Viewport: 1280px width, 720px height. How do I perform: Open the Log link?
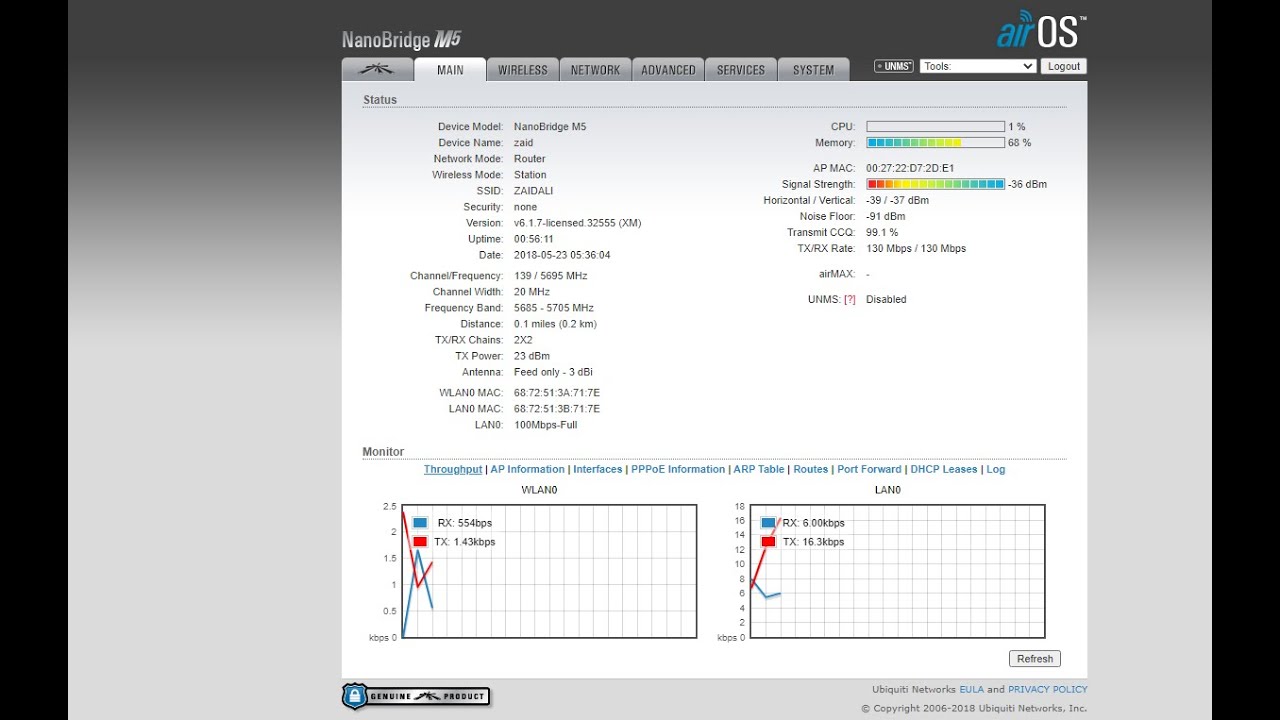996,469
